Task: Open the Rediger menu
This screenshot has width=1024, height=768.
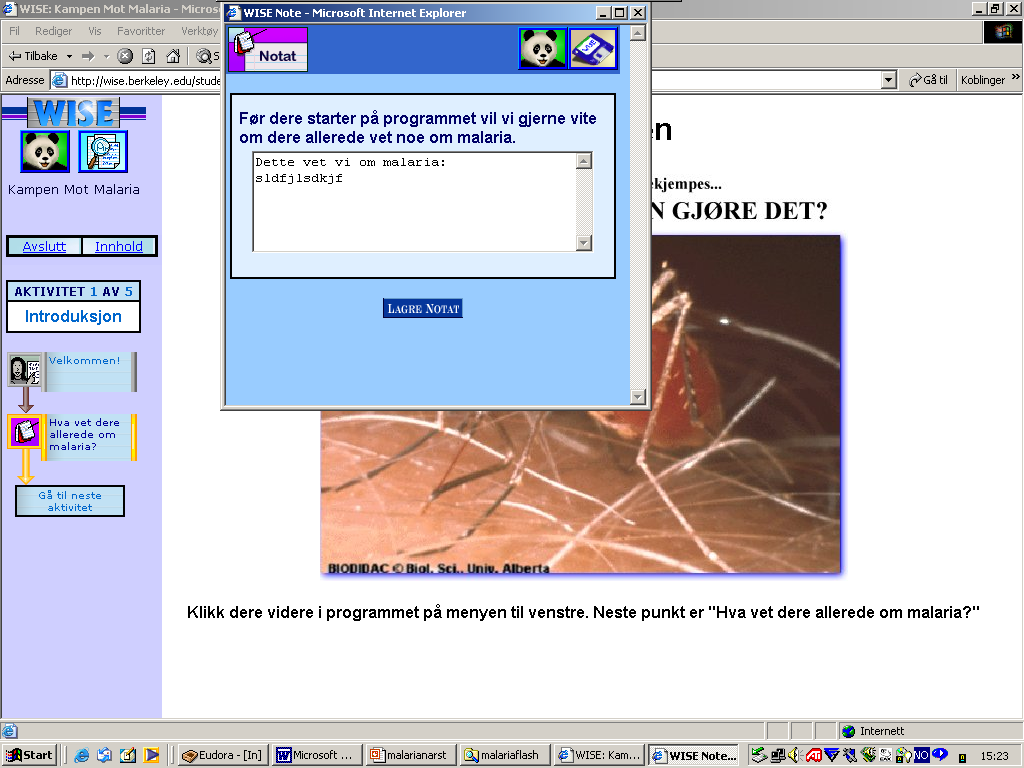Action: pyautogui.click(x=53, y=31)
